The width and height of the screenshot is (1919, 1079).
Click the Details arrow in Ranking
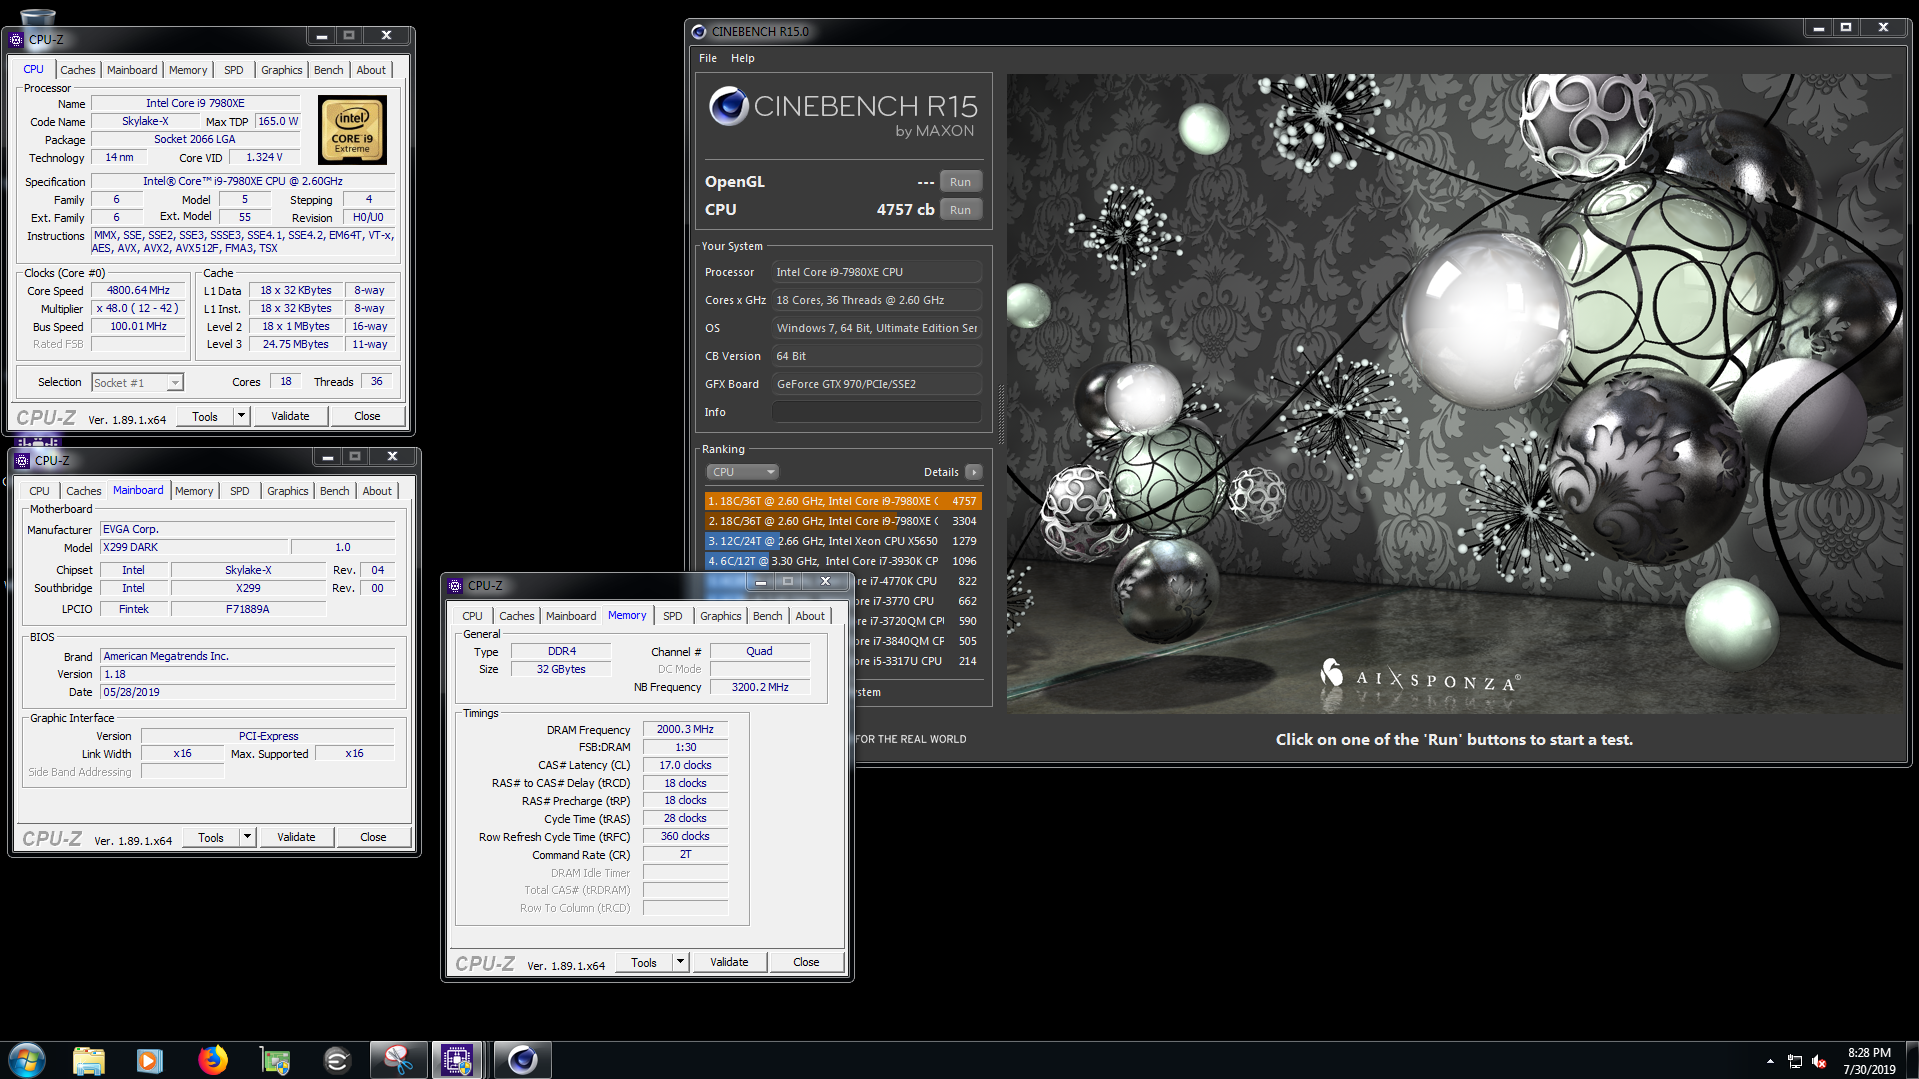point(974,472)
